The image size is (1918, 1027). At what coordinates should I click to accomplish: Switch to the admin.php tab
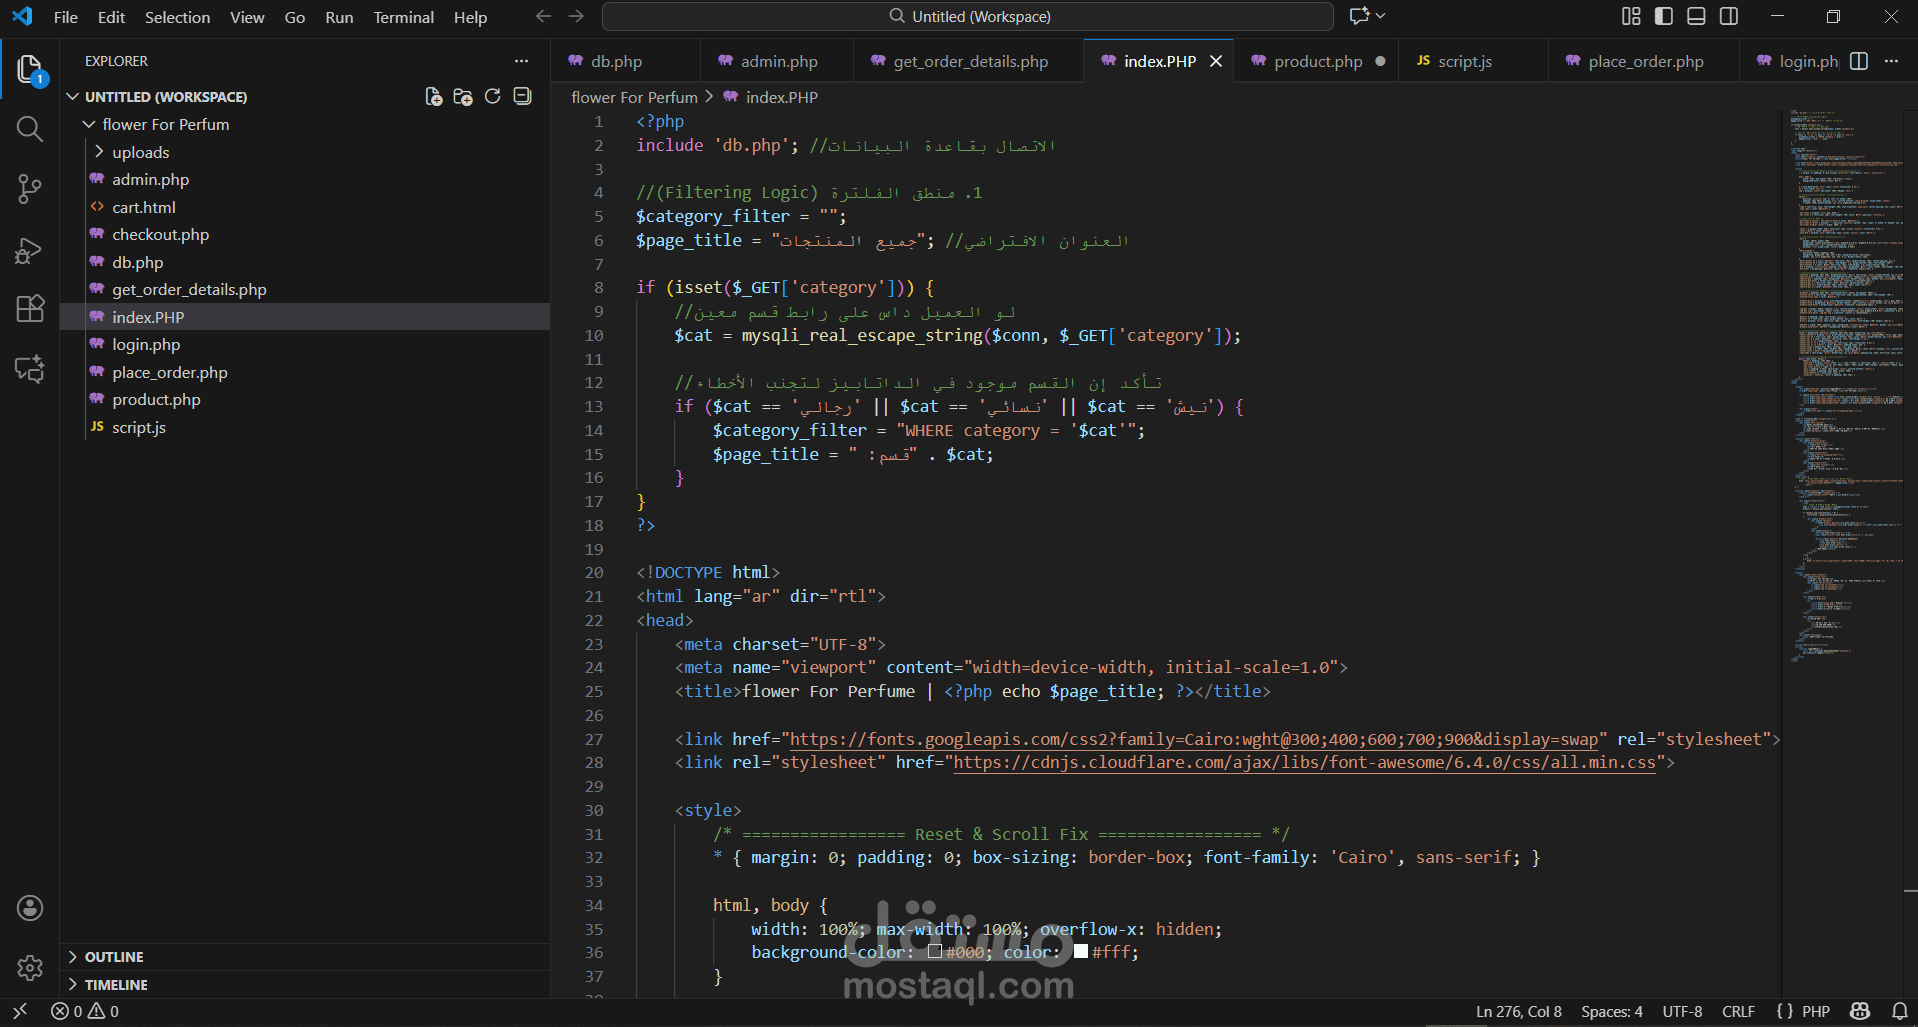point(778,61)
